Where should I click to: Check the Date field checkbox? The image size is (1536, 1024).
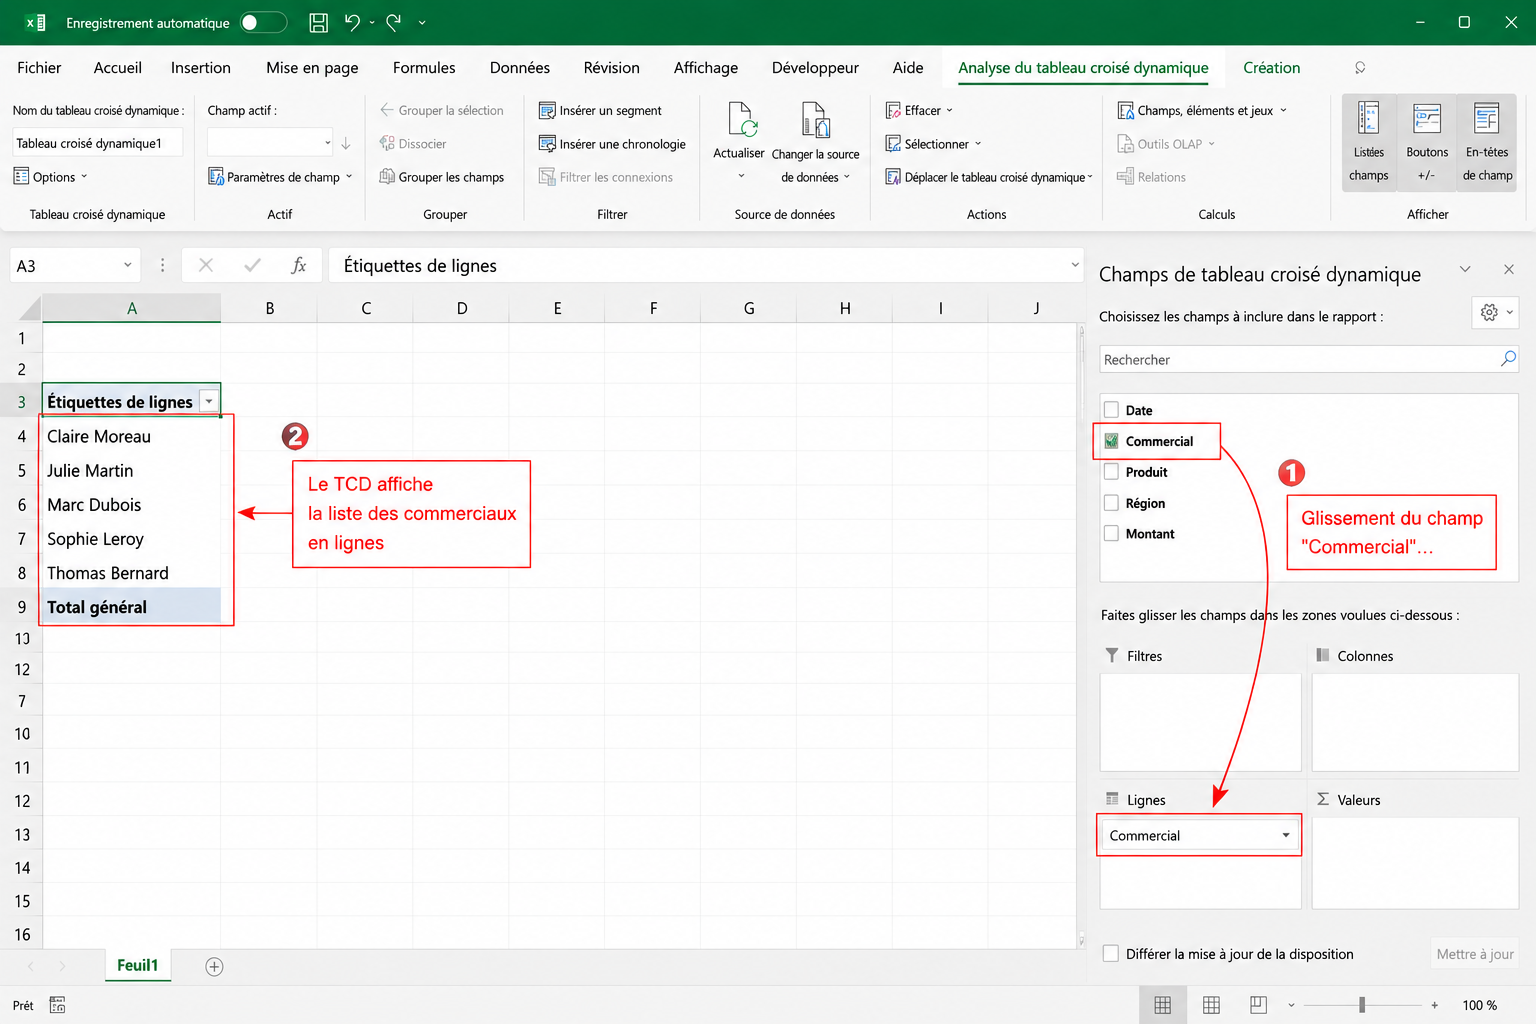coord(1111,410)
